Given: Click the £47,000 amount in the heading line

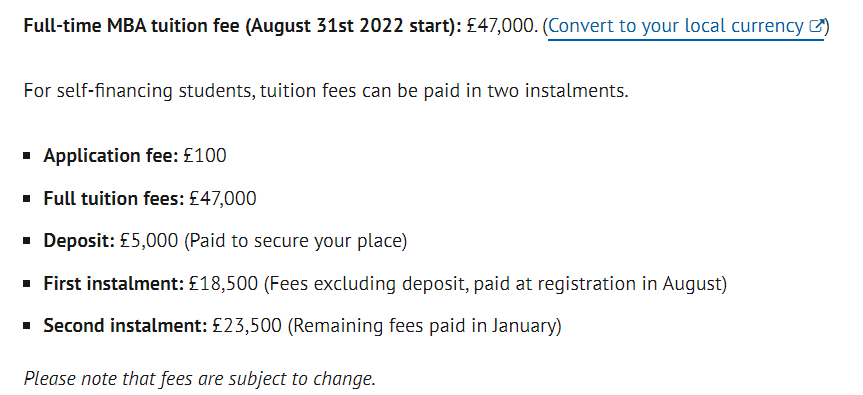Looking at the screenshot, I should pos(500,26).
